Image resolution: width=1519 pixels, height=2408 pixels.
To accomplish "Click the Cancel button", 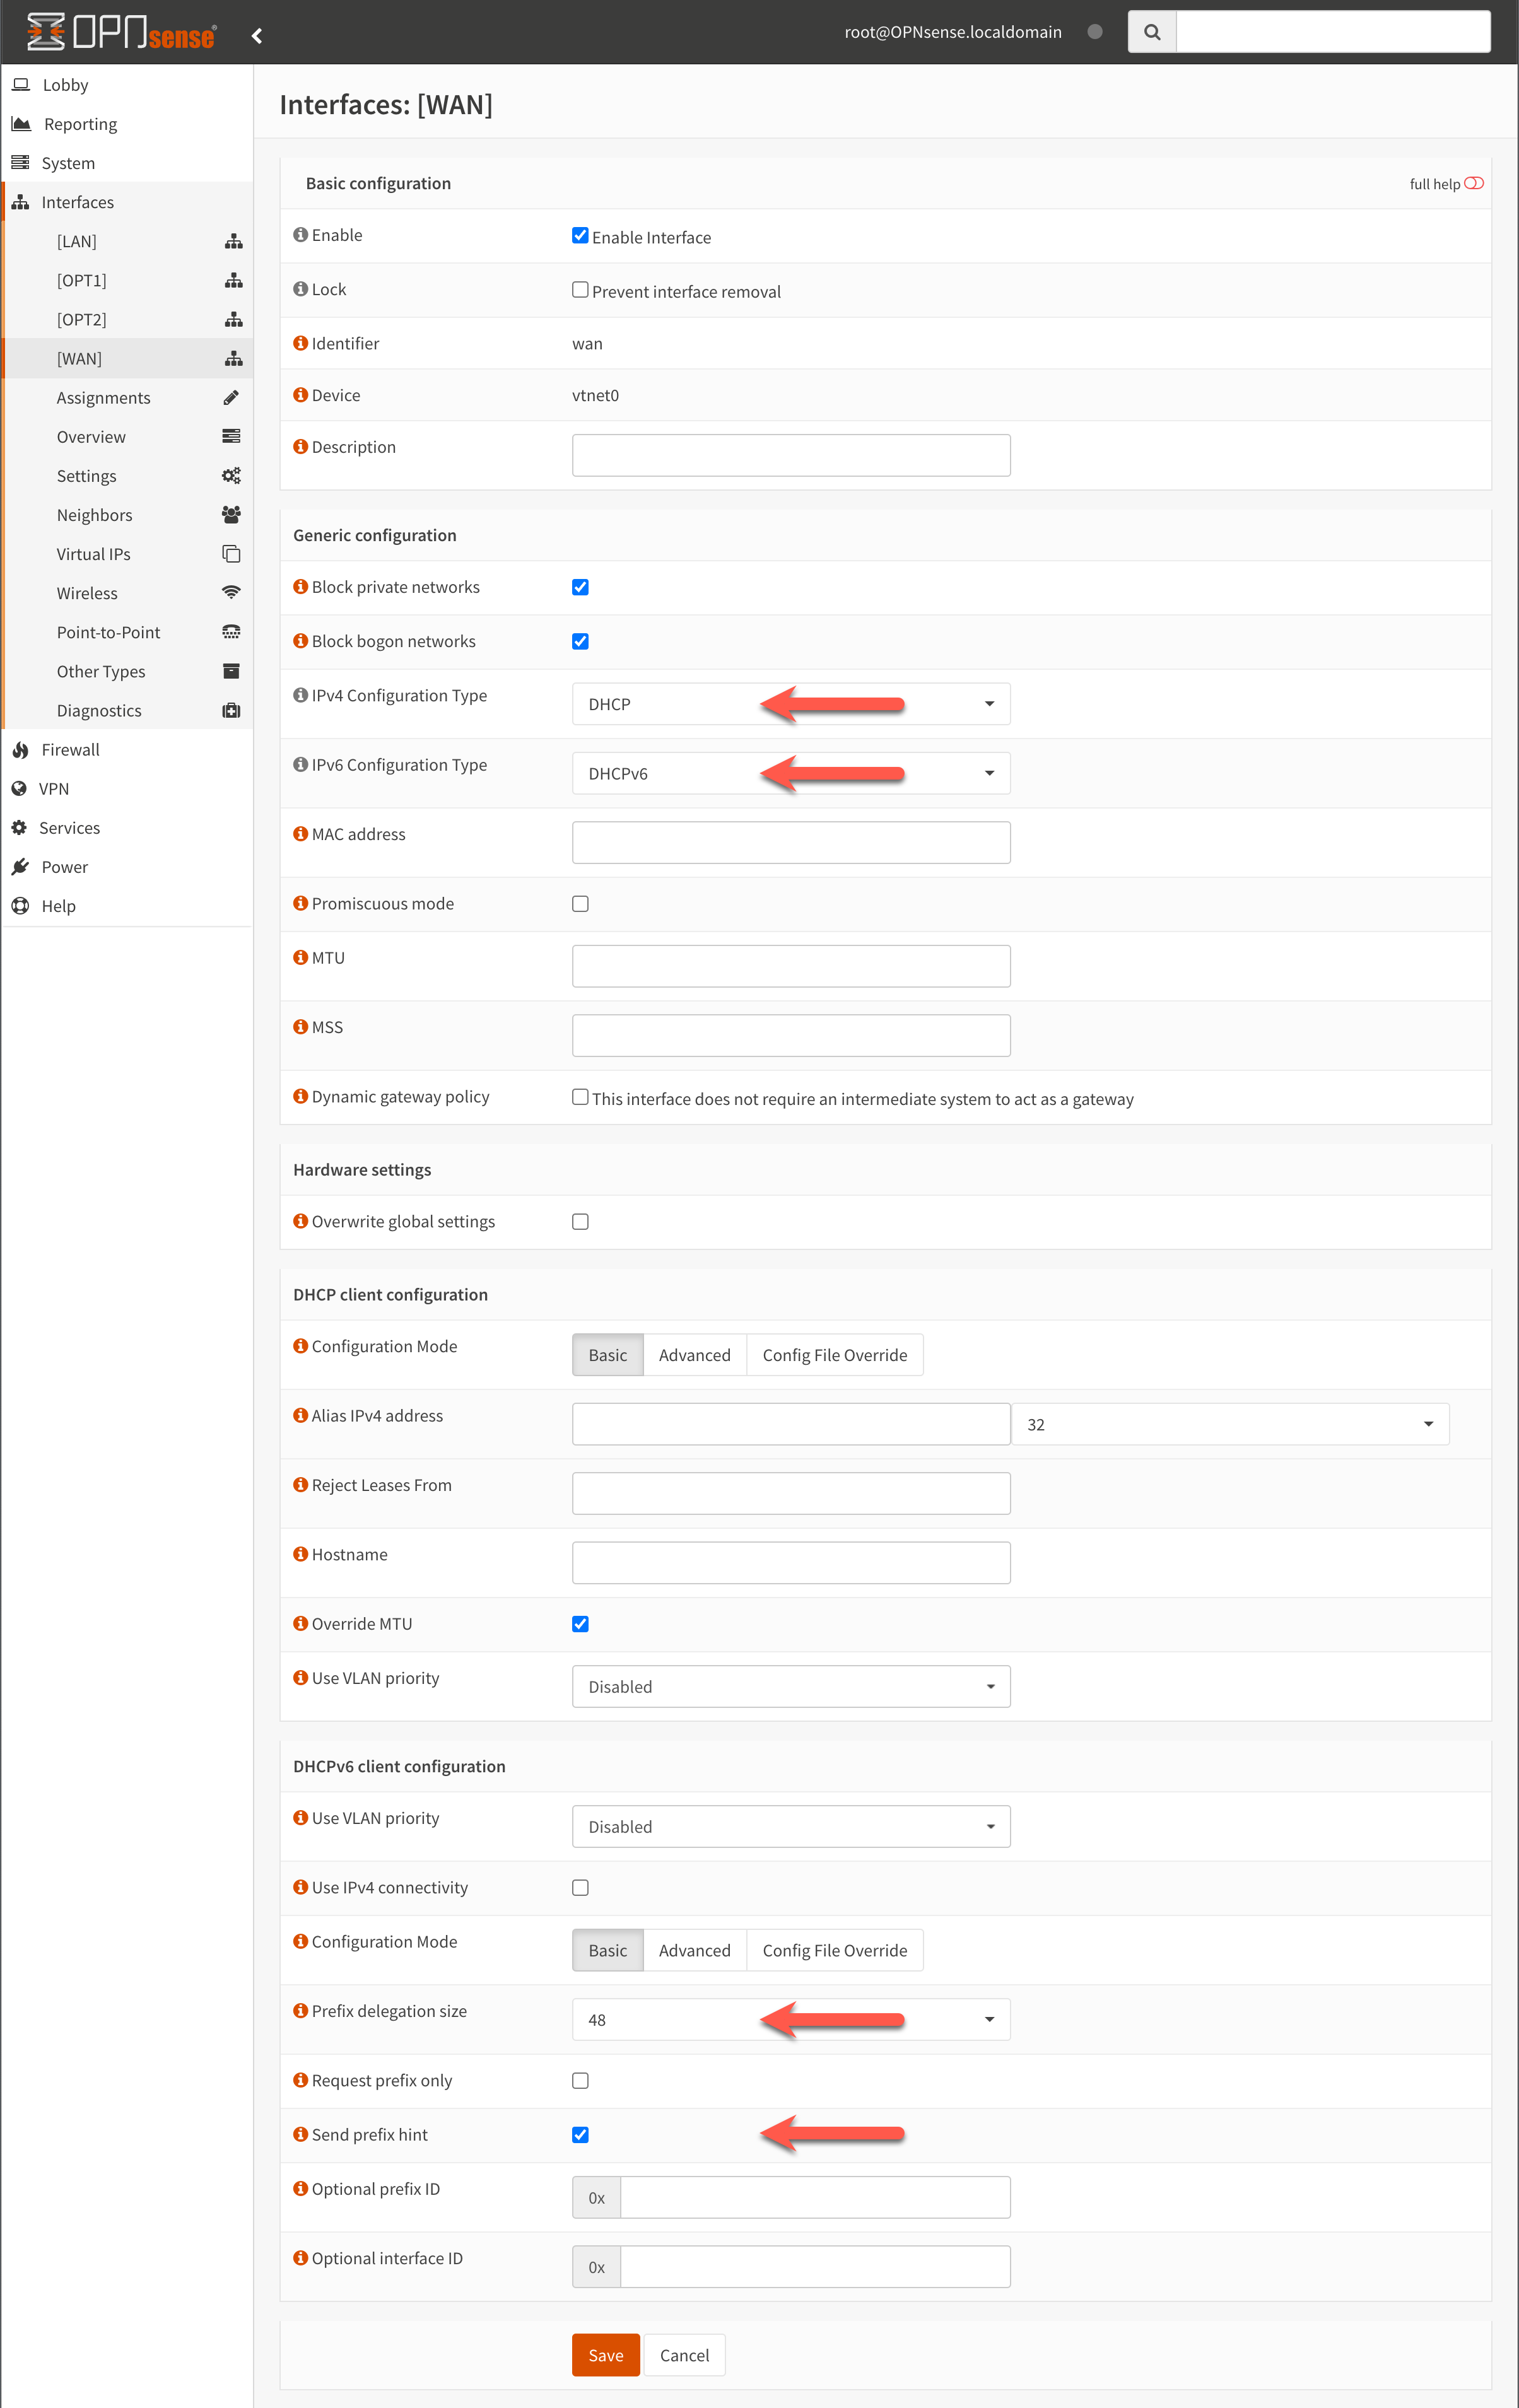I will point(684,2355).
